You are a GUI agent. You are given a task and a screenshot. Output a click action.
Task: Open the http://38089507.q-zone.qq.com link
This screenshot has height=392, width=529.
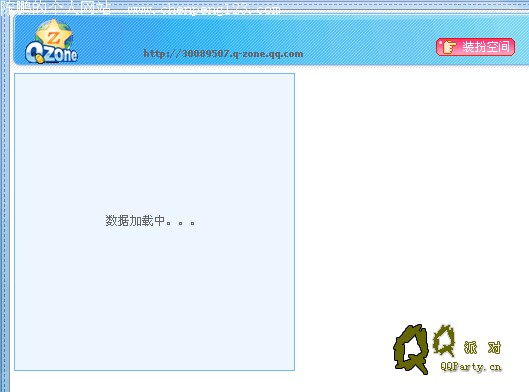coord(223,54)
